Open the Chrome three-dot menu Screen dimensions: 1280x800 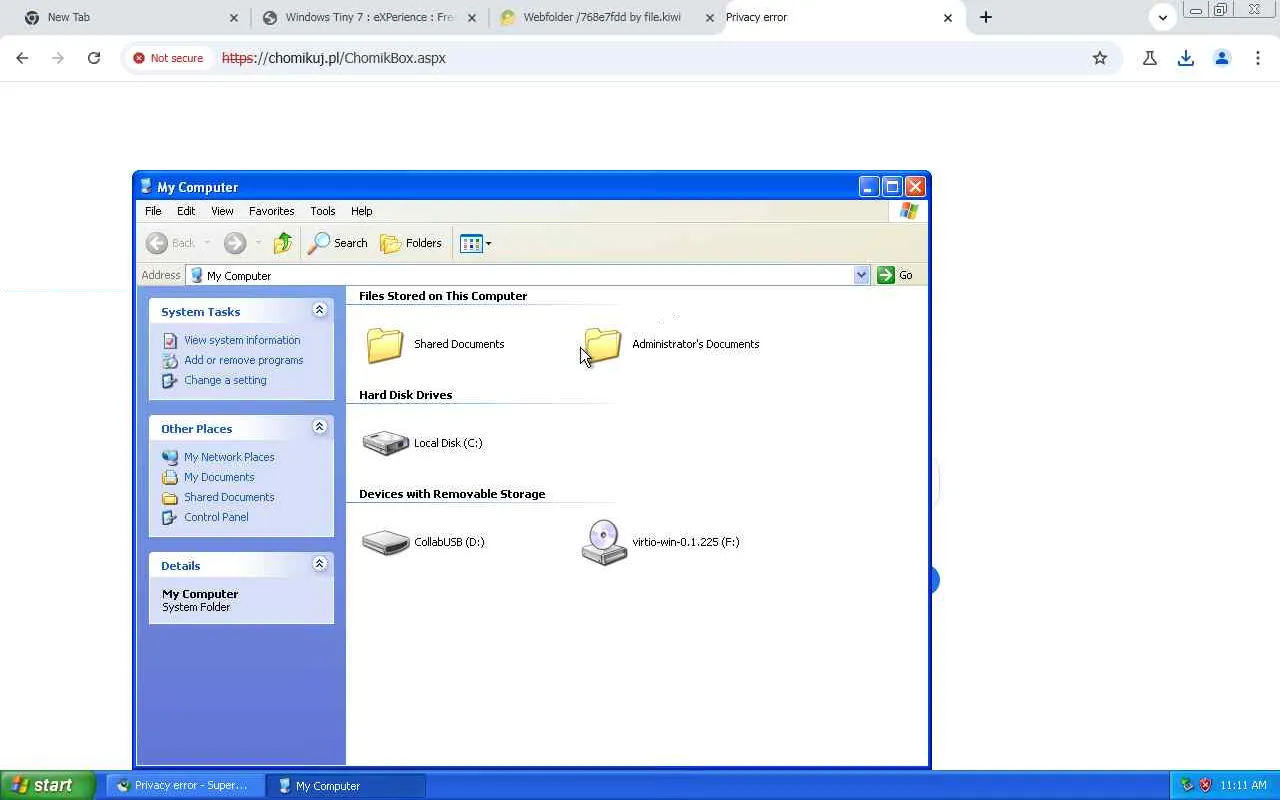1258,58
